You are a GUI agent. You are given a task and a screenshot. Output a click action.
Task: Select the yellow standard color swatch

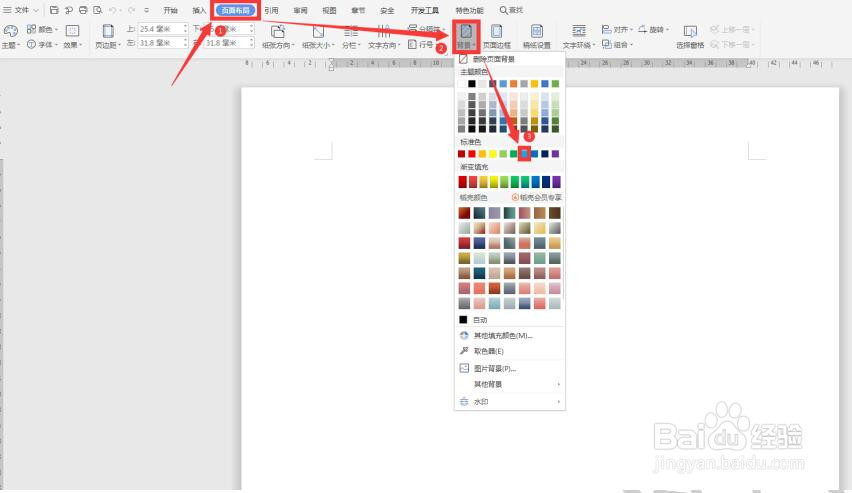click(493, 154)
